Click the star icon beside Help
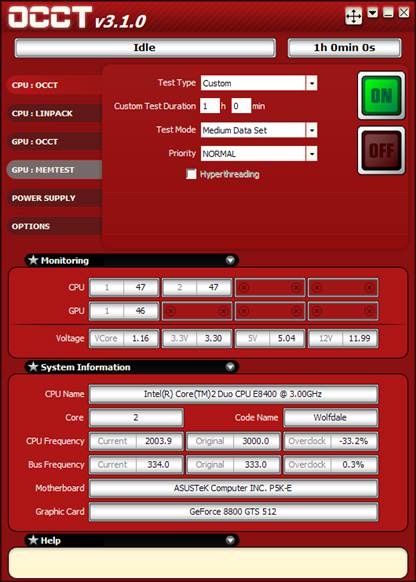 pos(33,540)
